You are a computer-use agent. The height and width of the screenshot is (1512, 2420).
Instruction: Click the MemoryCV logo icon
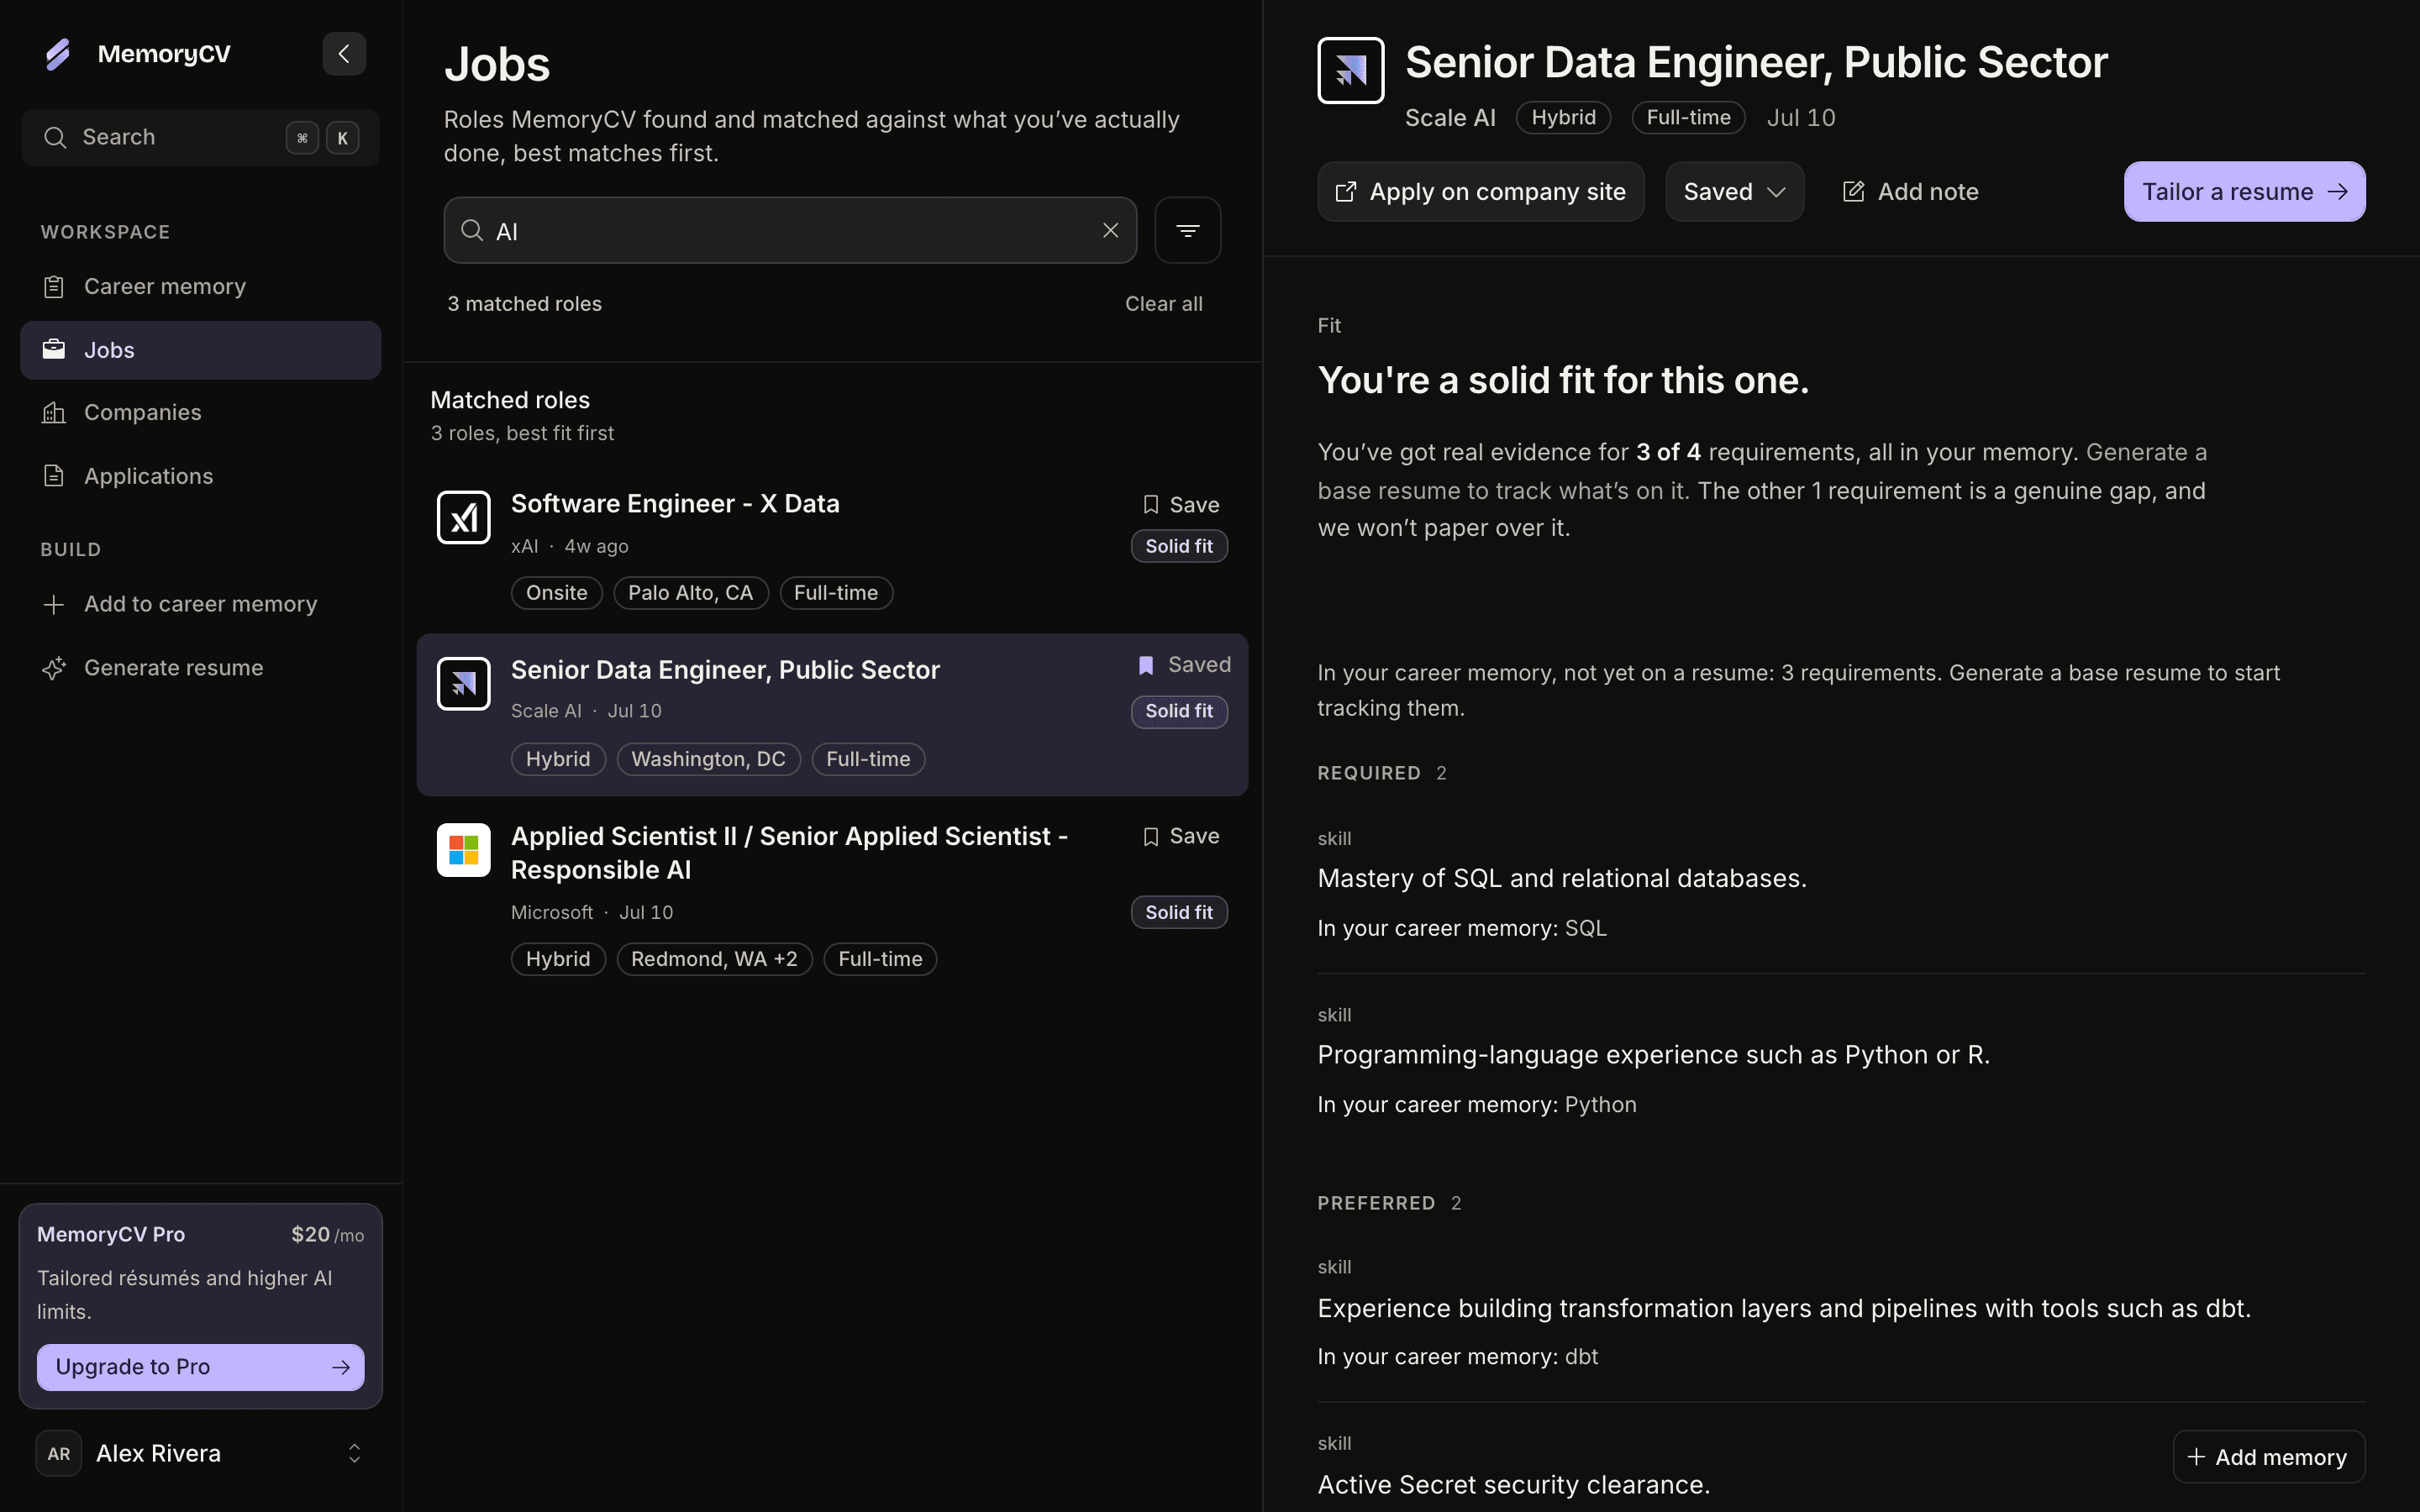[58, 54]
